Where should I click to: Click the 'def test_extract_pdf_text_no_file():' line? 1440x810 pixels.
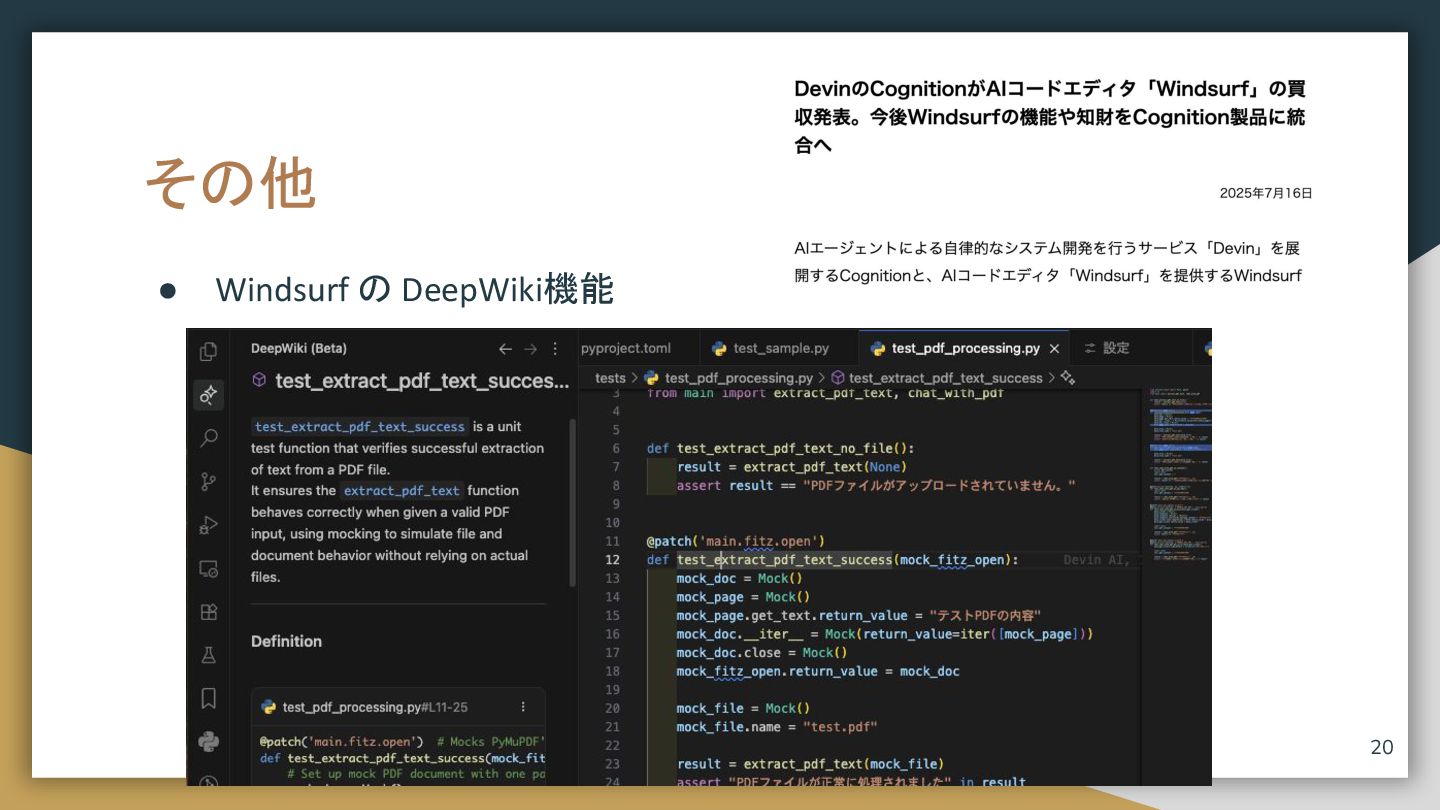coord(780,448)
